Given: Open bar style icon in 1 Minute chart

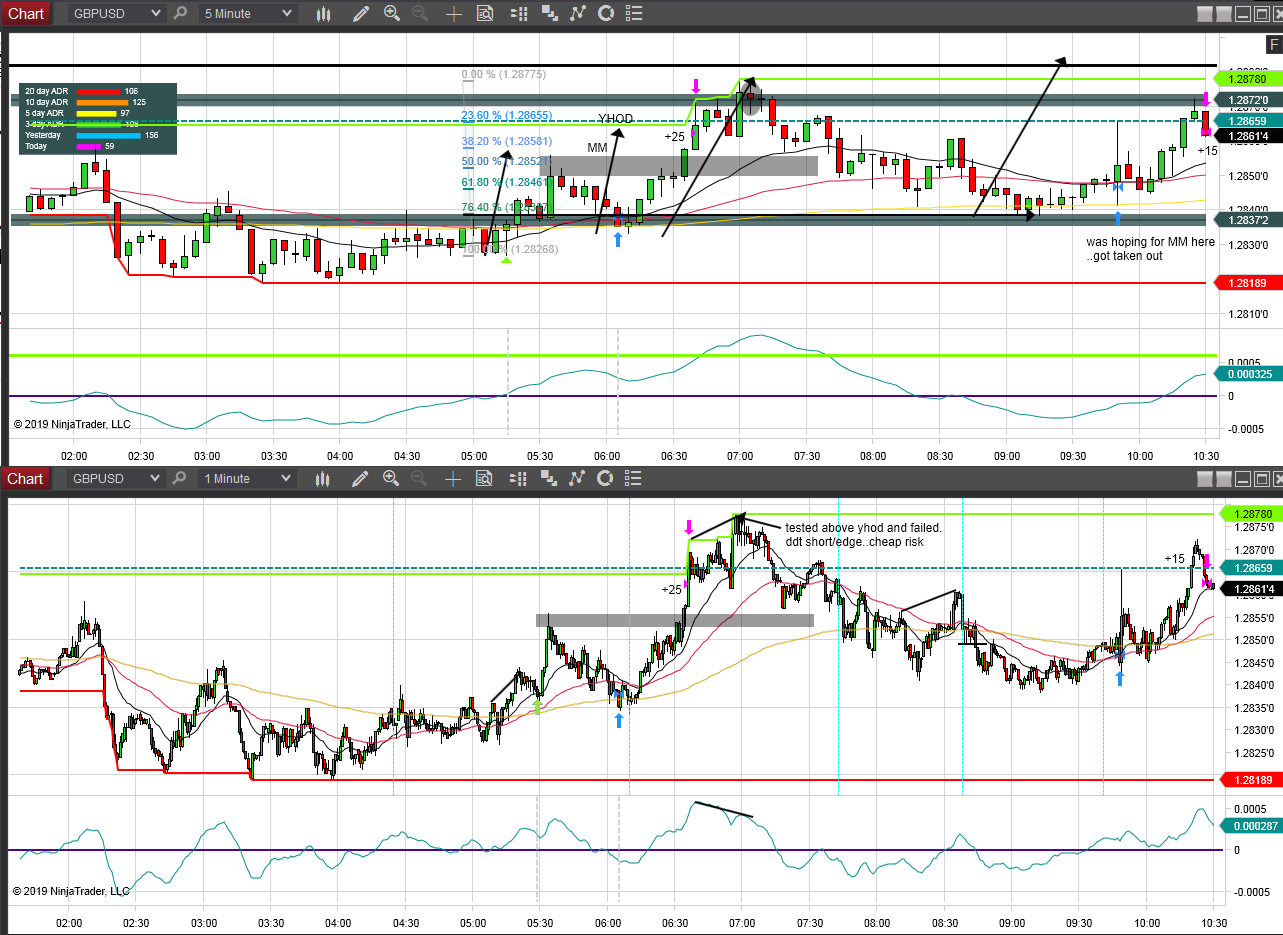Looking at the screenshot, I should click(x=323, y=478).
